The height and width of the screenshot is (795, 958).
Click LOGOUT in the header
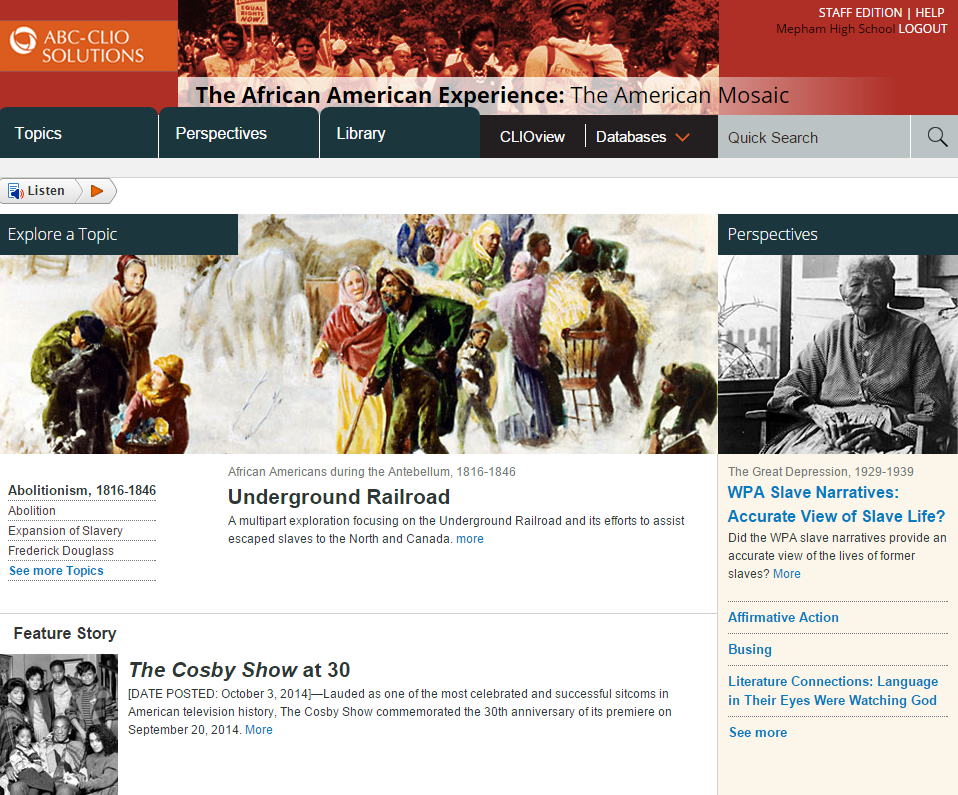923,29
